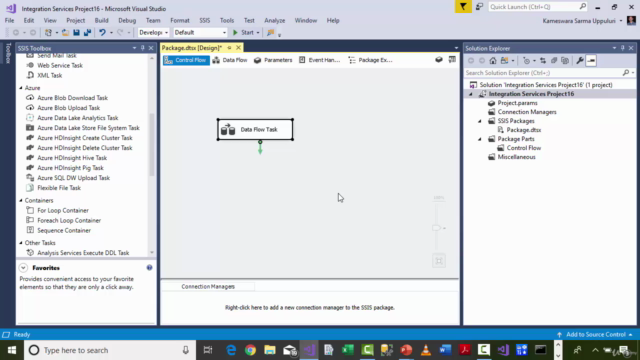Click the SSIS Toolbox button on designer
The image size is (640, 360).
pyautogui.click(x=452, y=60)
